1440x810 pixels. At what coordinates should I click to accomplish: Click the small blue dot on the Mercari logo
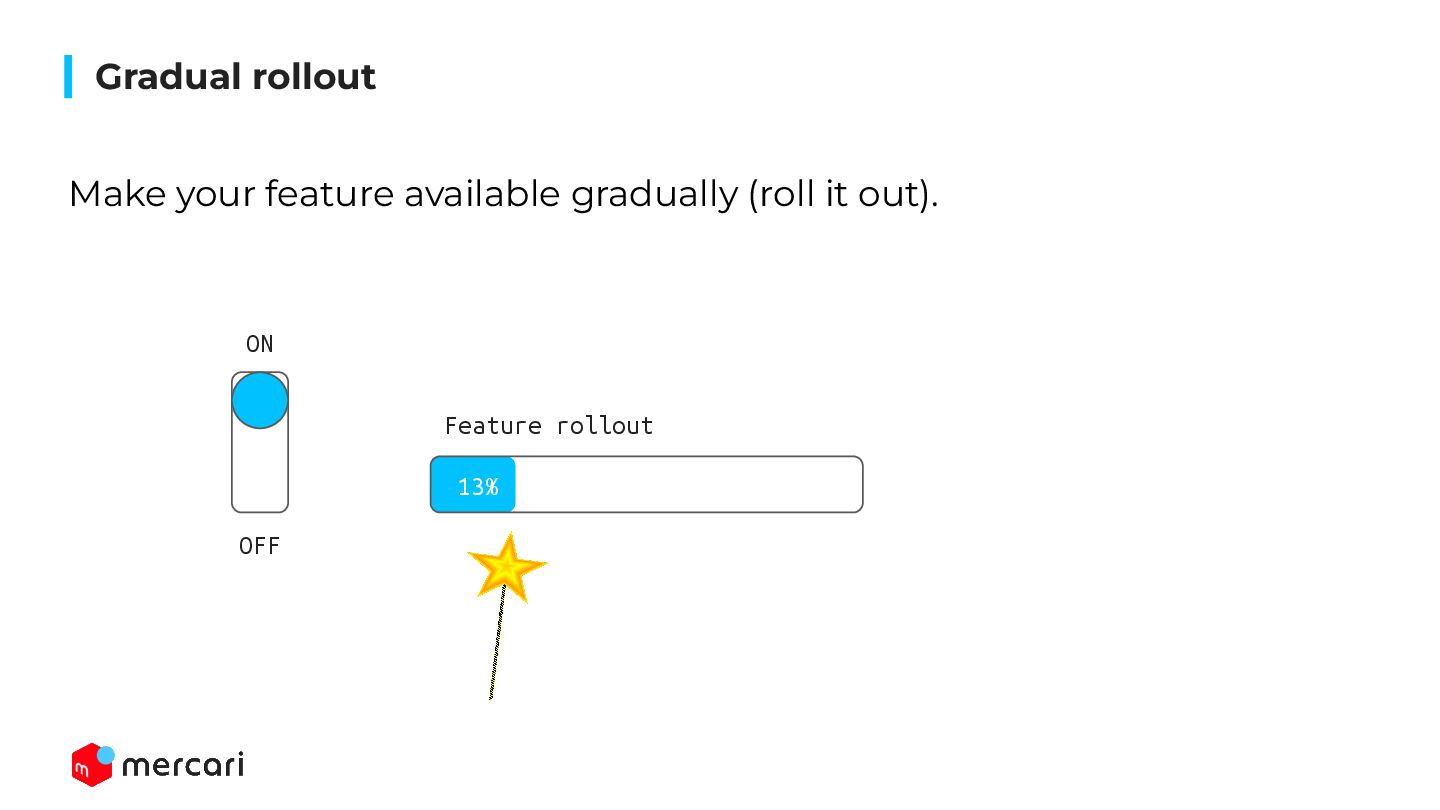(x=105, y=755)
